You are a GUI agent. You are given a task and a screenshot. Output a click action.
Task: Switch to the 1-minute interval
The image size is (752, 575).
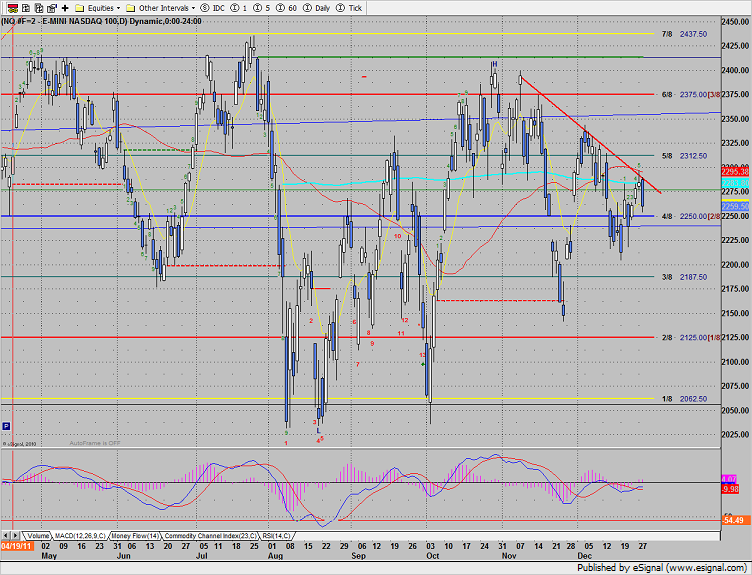pos(239,8)
